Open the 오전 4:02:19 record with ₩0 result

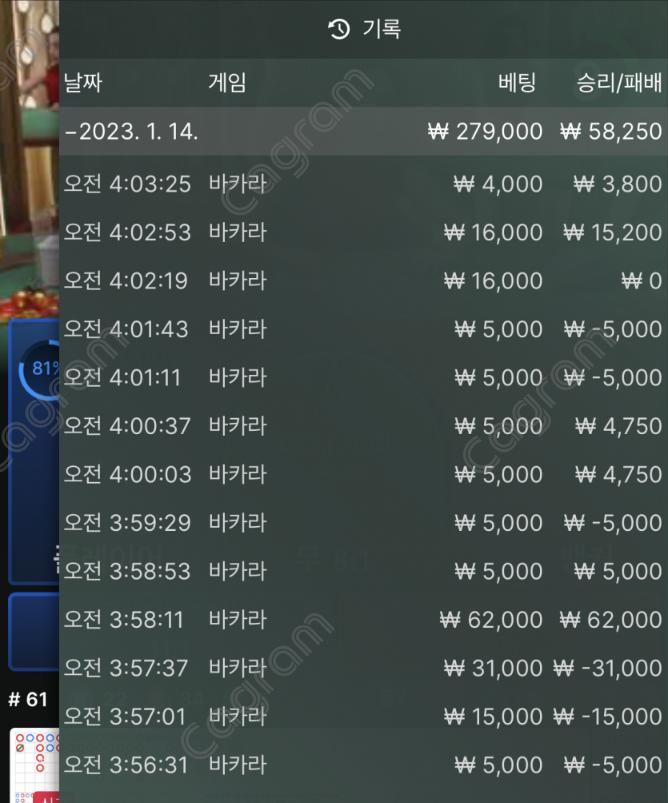(364, 280)
